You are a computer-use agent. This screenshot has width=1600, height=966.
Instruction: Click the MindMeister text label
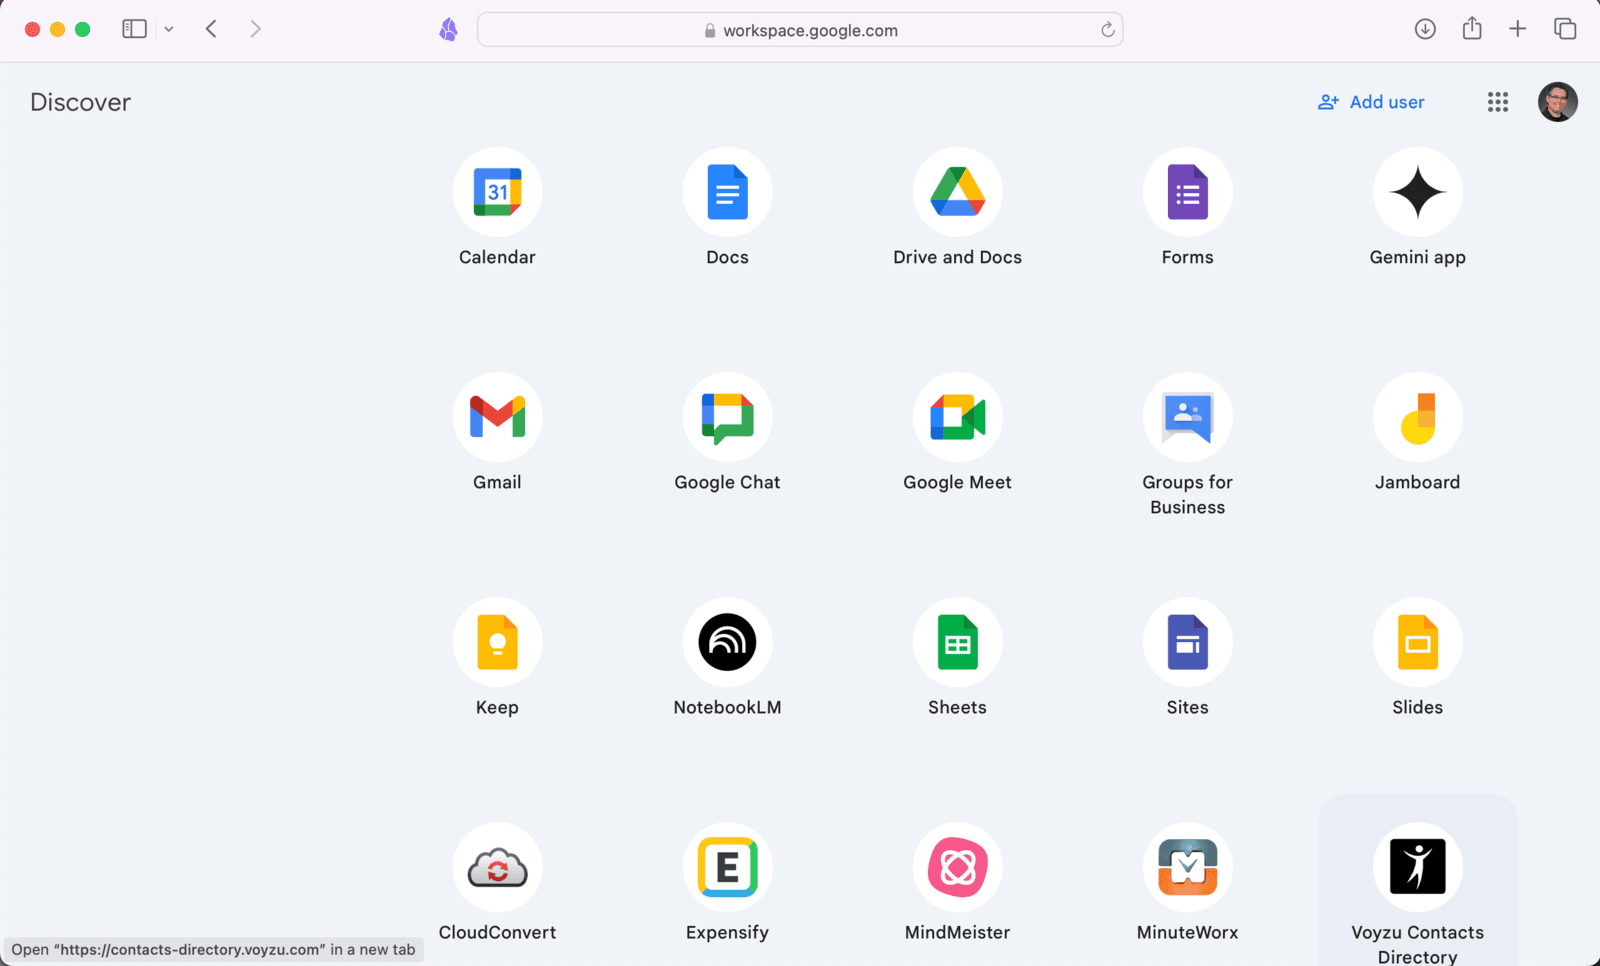(x=957, y=932)
